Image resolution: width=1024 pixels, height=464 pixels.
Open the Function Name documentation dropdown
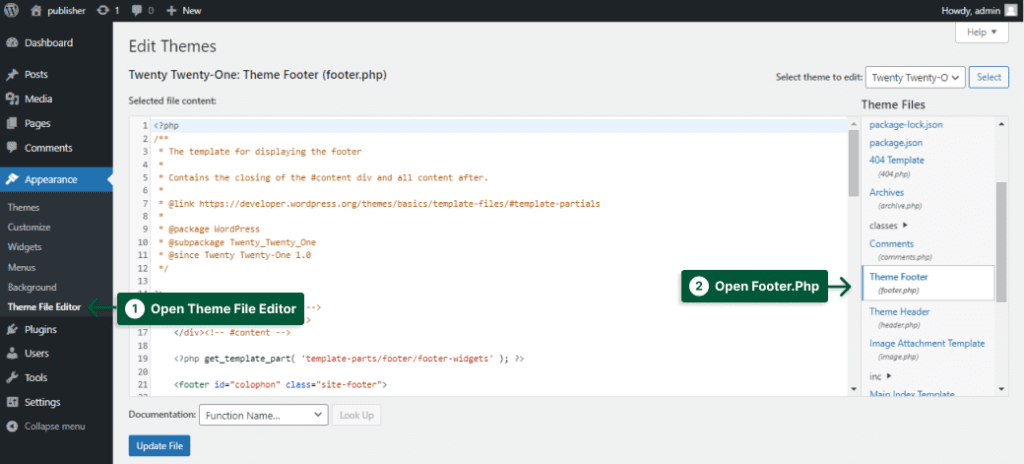[x=263, y=415]
